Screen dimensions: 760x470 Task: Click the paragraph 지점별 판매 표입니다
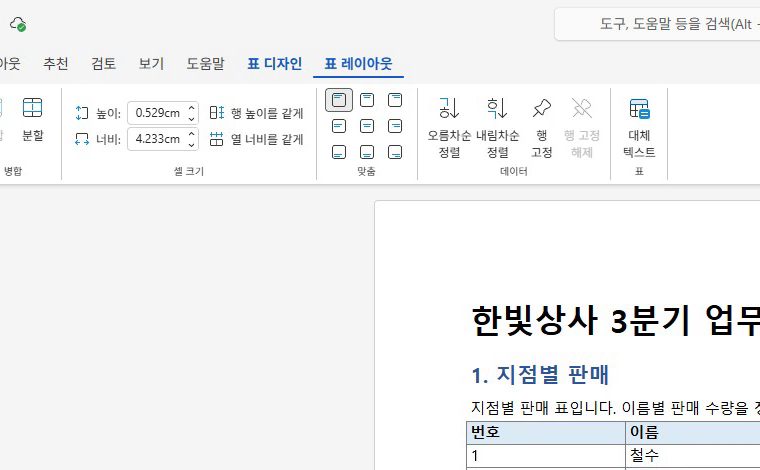pyautogui.click(x=543, y=408)
